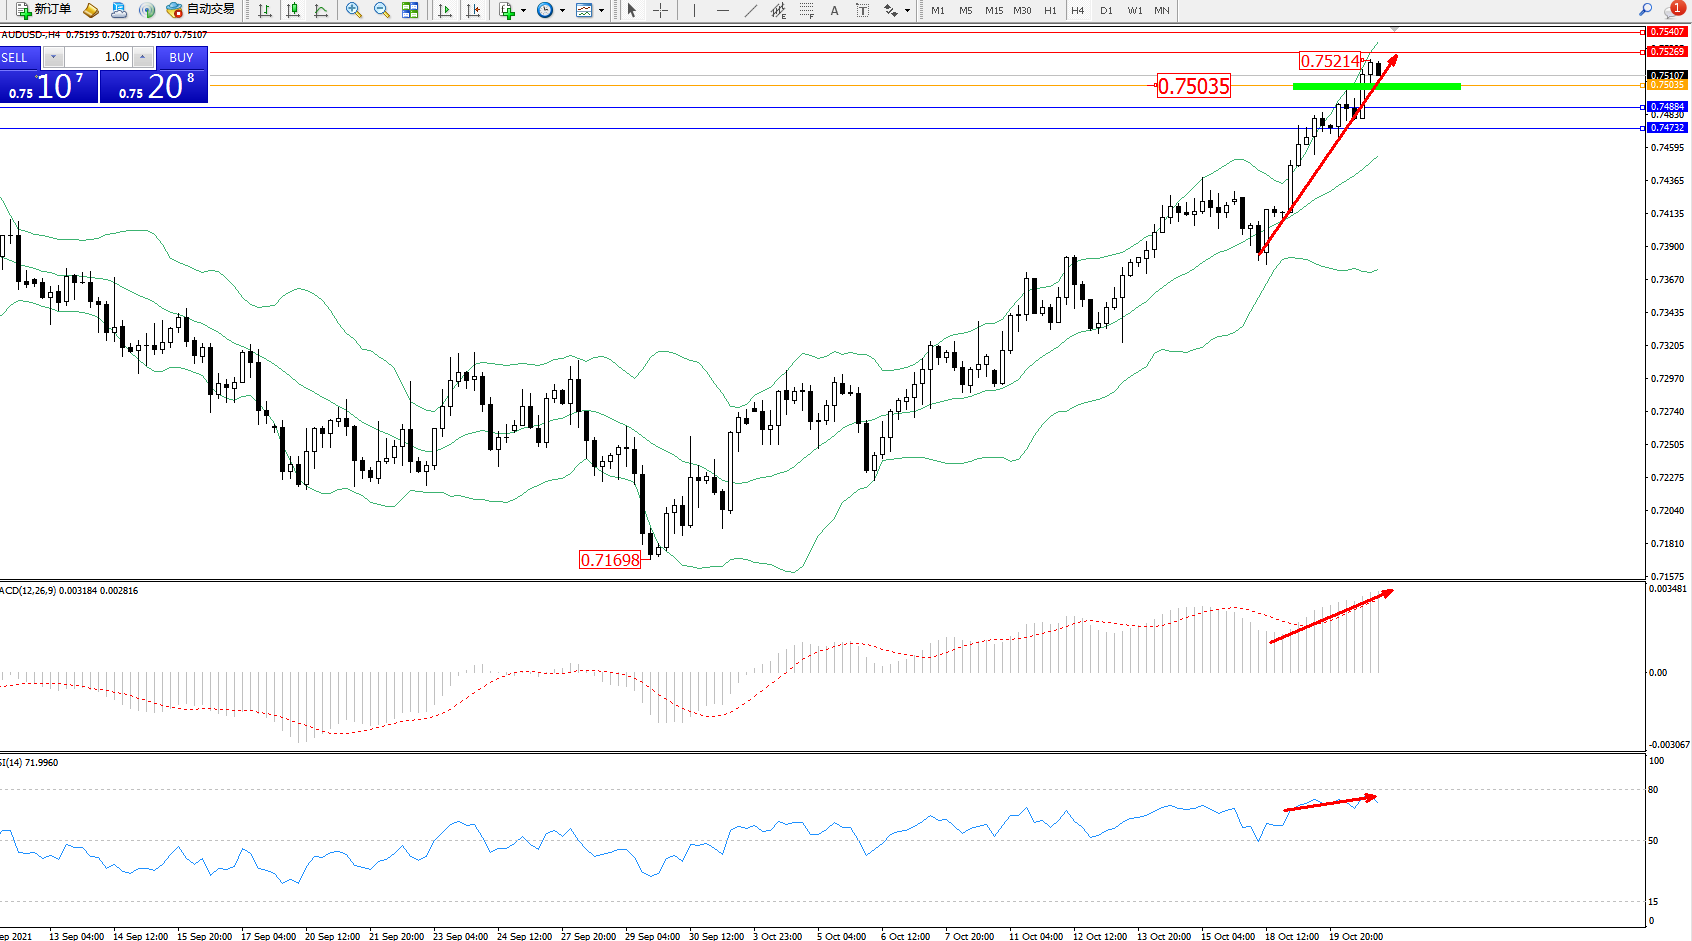The height and width of the screenshot is (941, 1692).
Task: Switch to the M15 timeframe
Action: pyautogui.click(x=993, y=10)
